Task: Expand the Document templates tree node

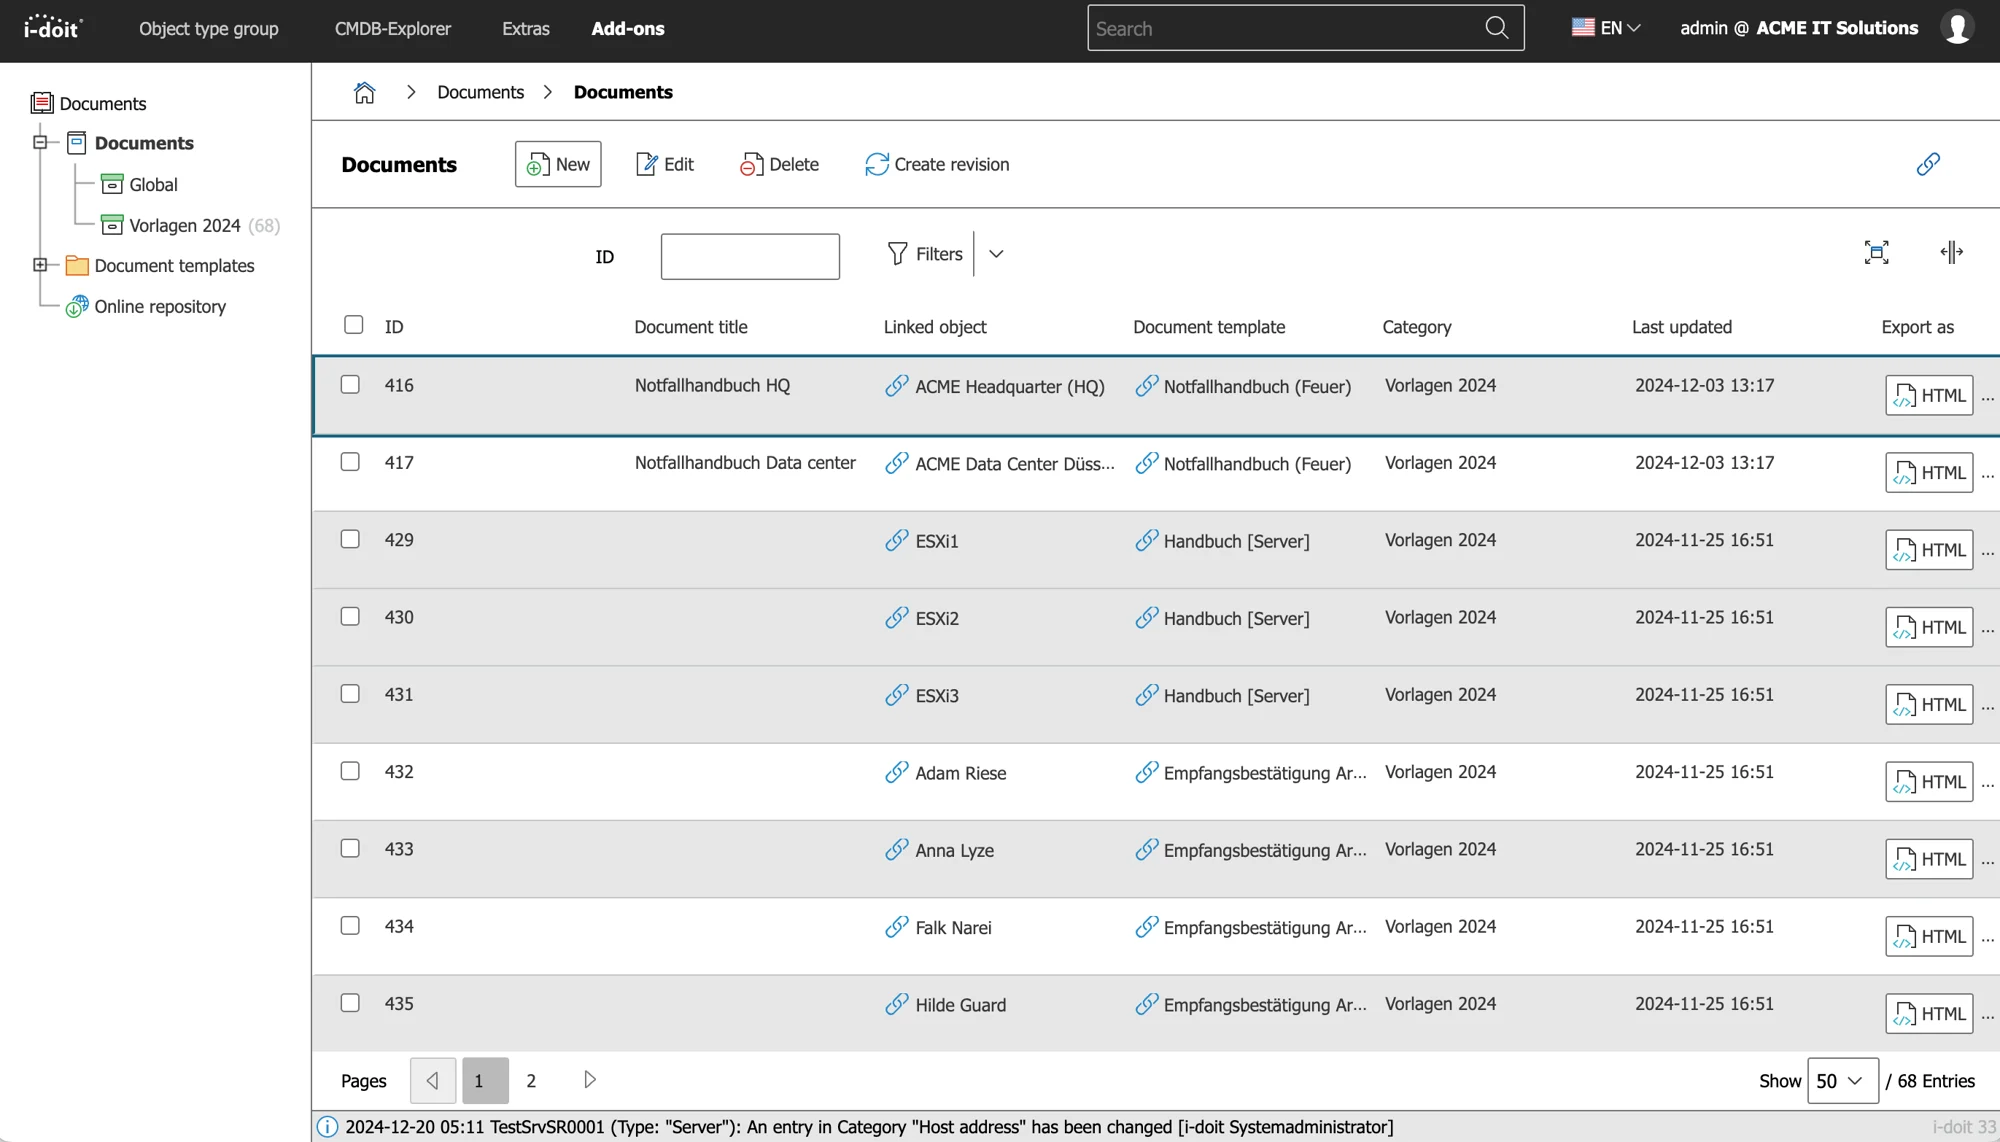Action: [40, 264]
